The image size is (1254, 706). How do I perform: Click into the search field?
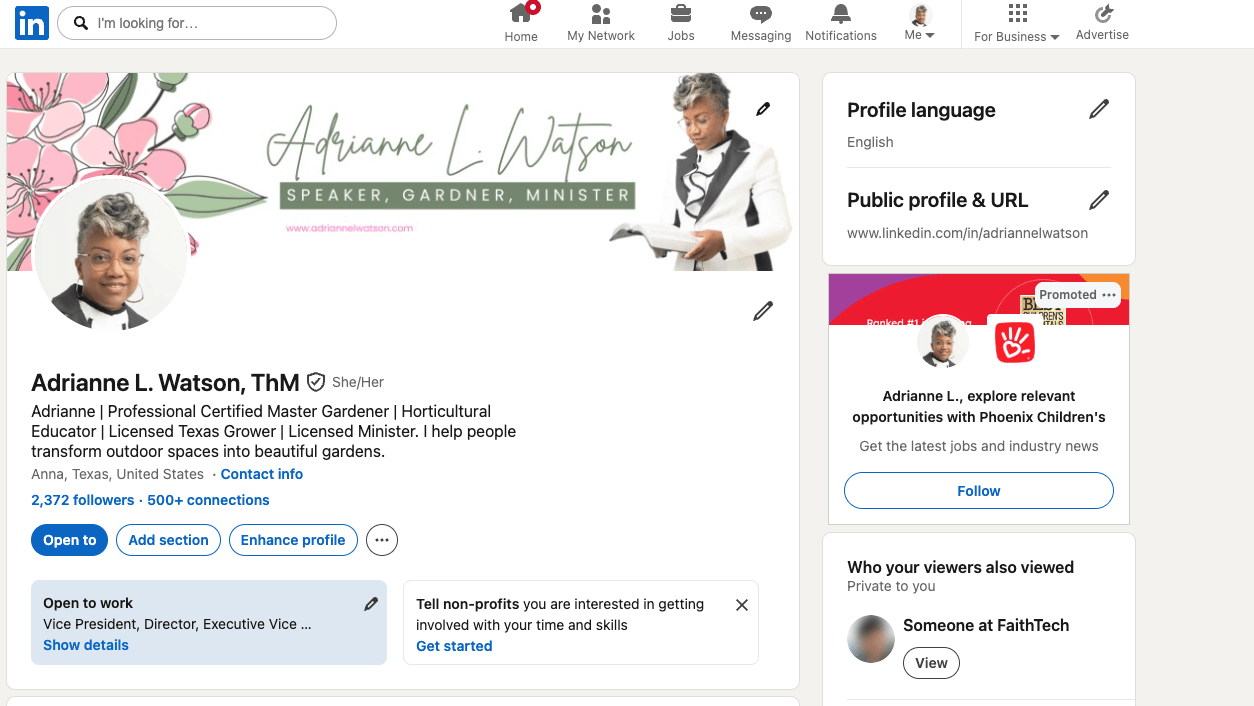tap(197, 23)
